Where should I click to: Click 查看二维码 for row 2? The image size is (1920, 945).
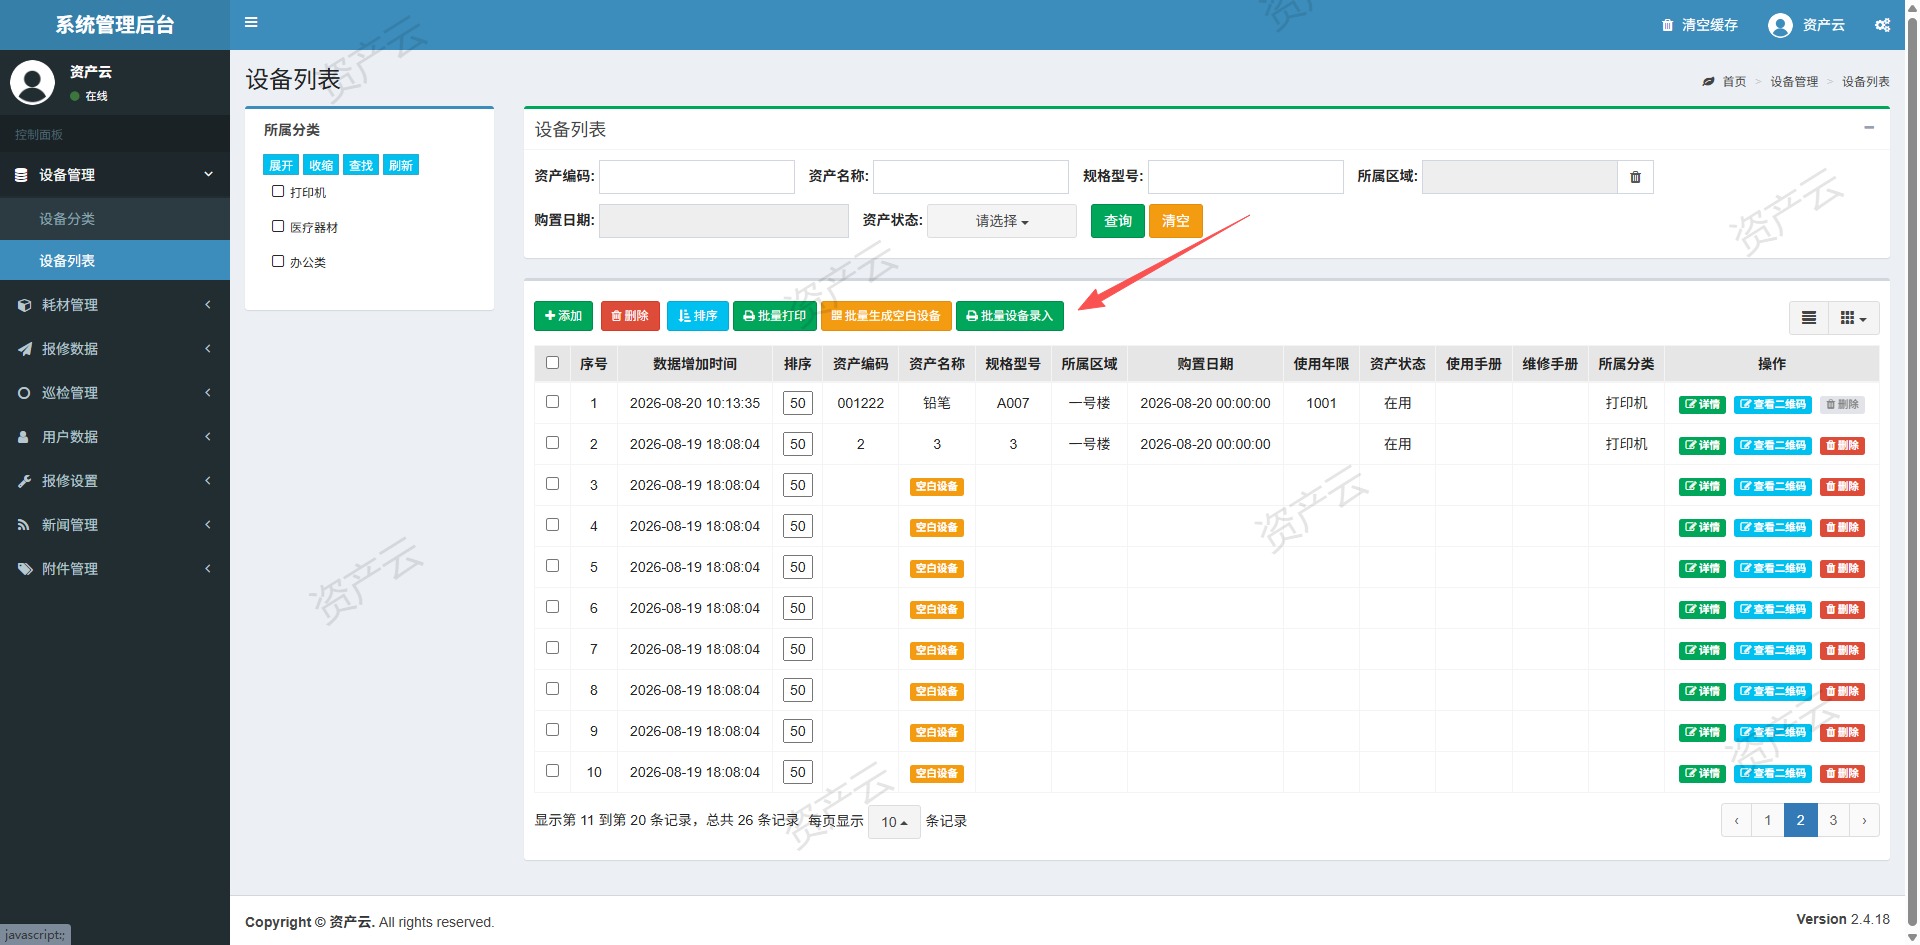point(1773,446)
